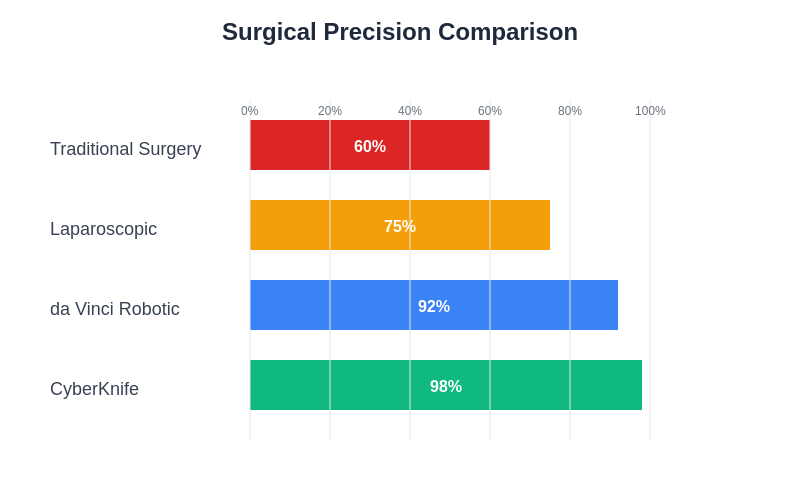Select the 92% value label

[434, 307]
